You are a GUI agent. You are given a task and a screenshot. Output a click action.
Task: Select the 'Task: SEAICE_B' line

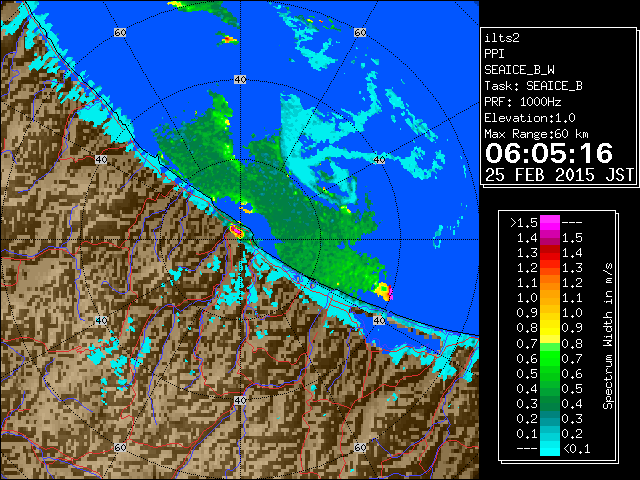pyautogui.click(x=533, y=86)
